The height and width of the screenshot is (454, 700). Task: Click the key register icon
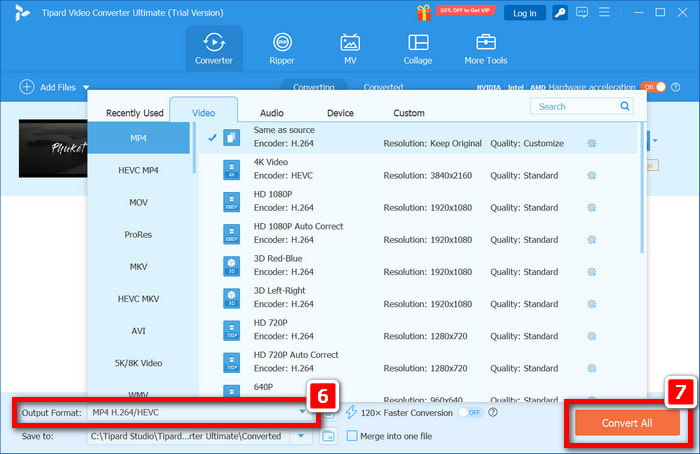560,12
